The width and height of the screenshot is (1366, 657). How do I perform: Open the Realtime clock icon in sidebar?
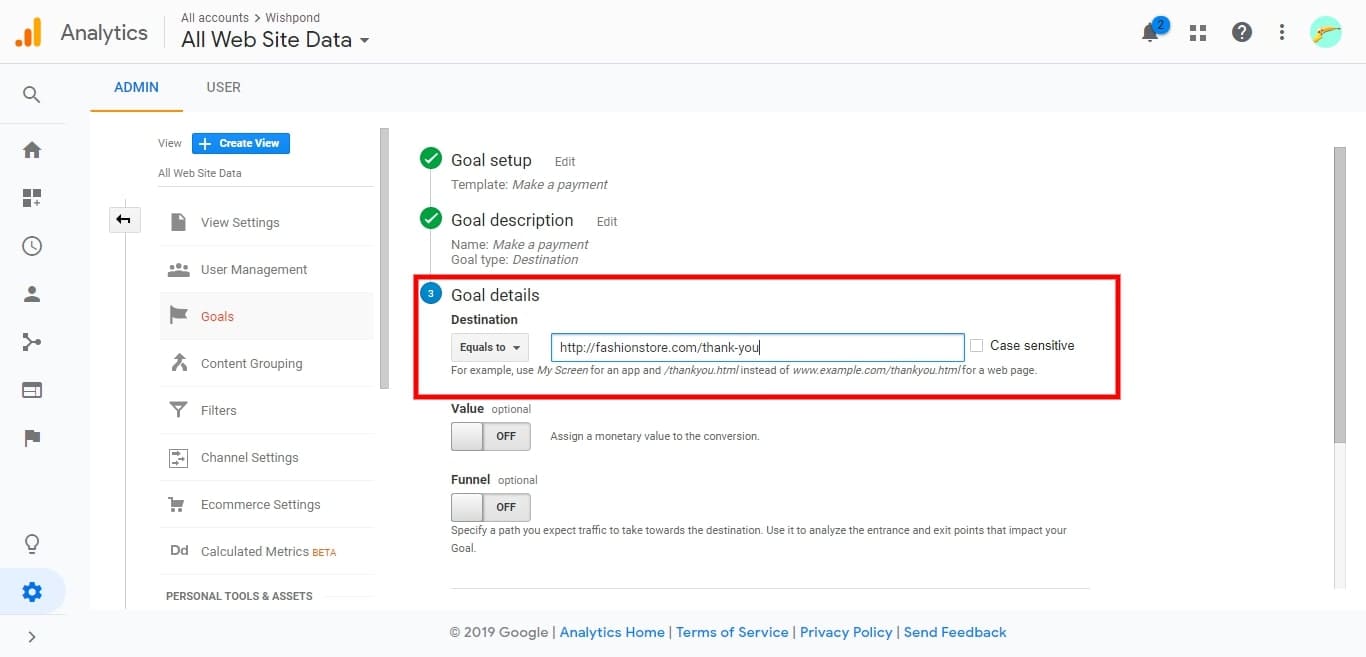tap(32, 246)
